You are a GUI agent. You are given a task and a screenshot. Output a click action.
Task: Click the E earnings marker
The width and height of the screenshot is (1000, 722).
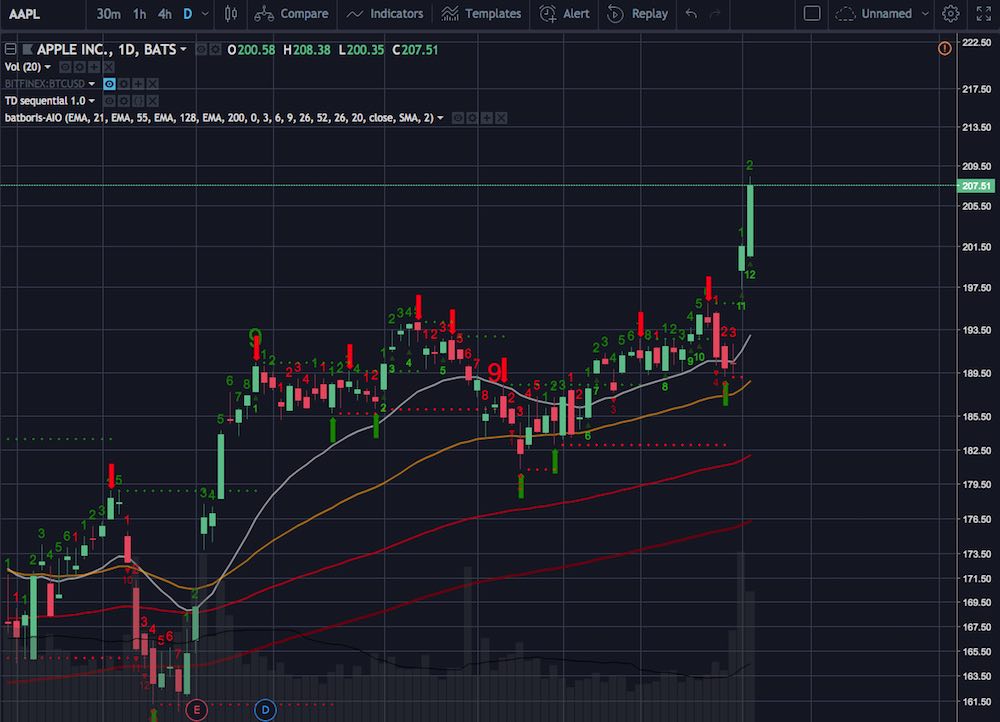[x=196, y=710]
